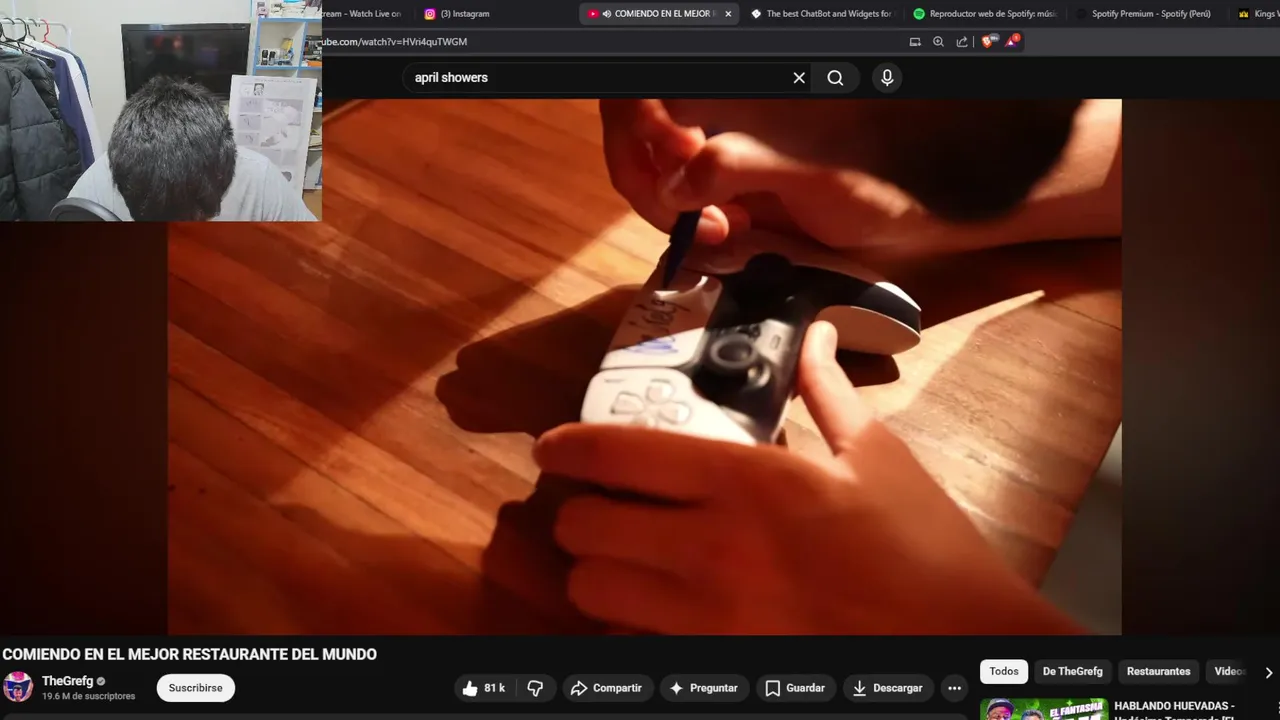Open TheGrefg channel name link
Viewport: 1280px width, 720px height.
tap(67, 681)
